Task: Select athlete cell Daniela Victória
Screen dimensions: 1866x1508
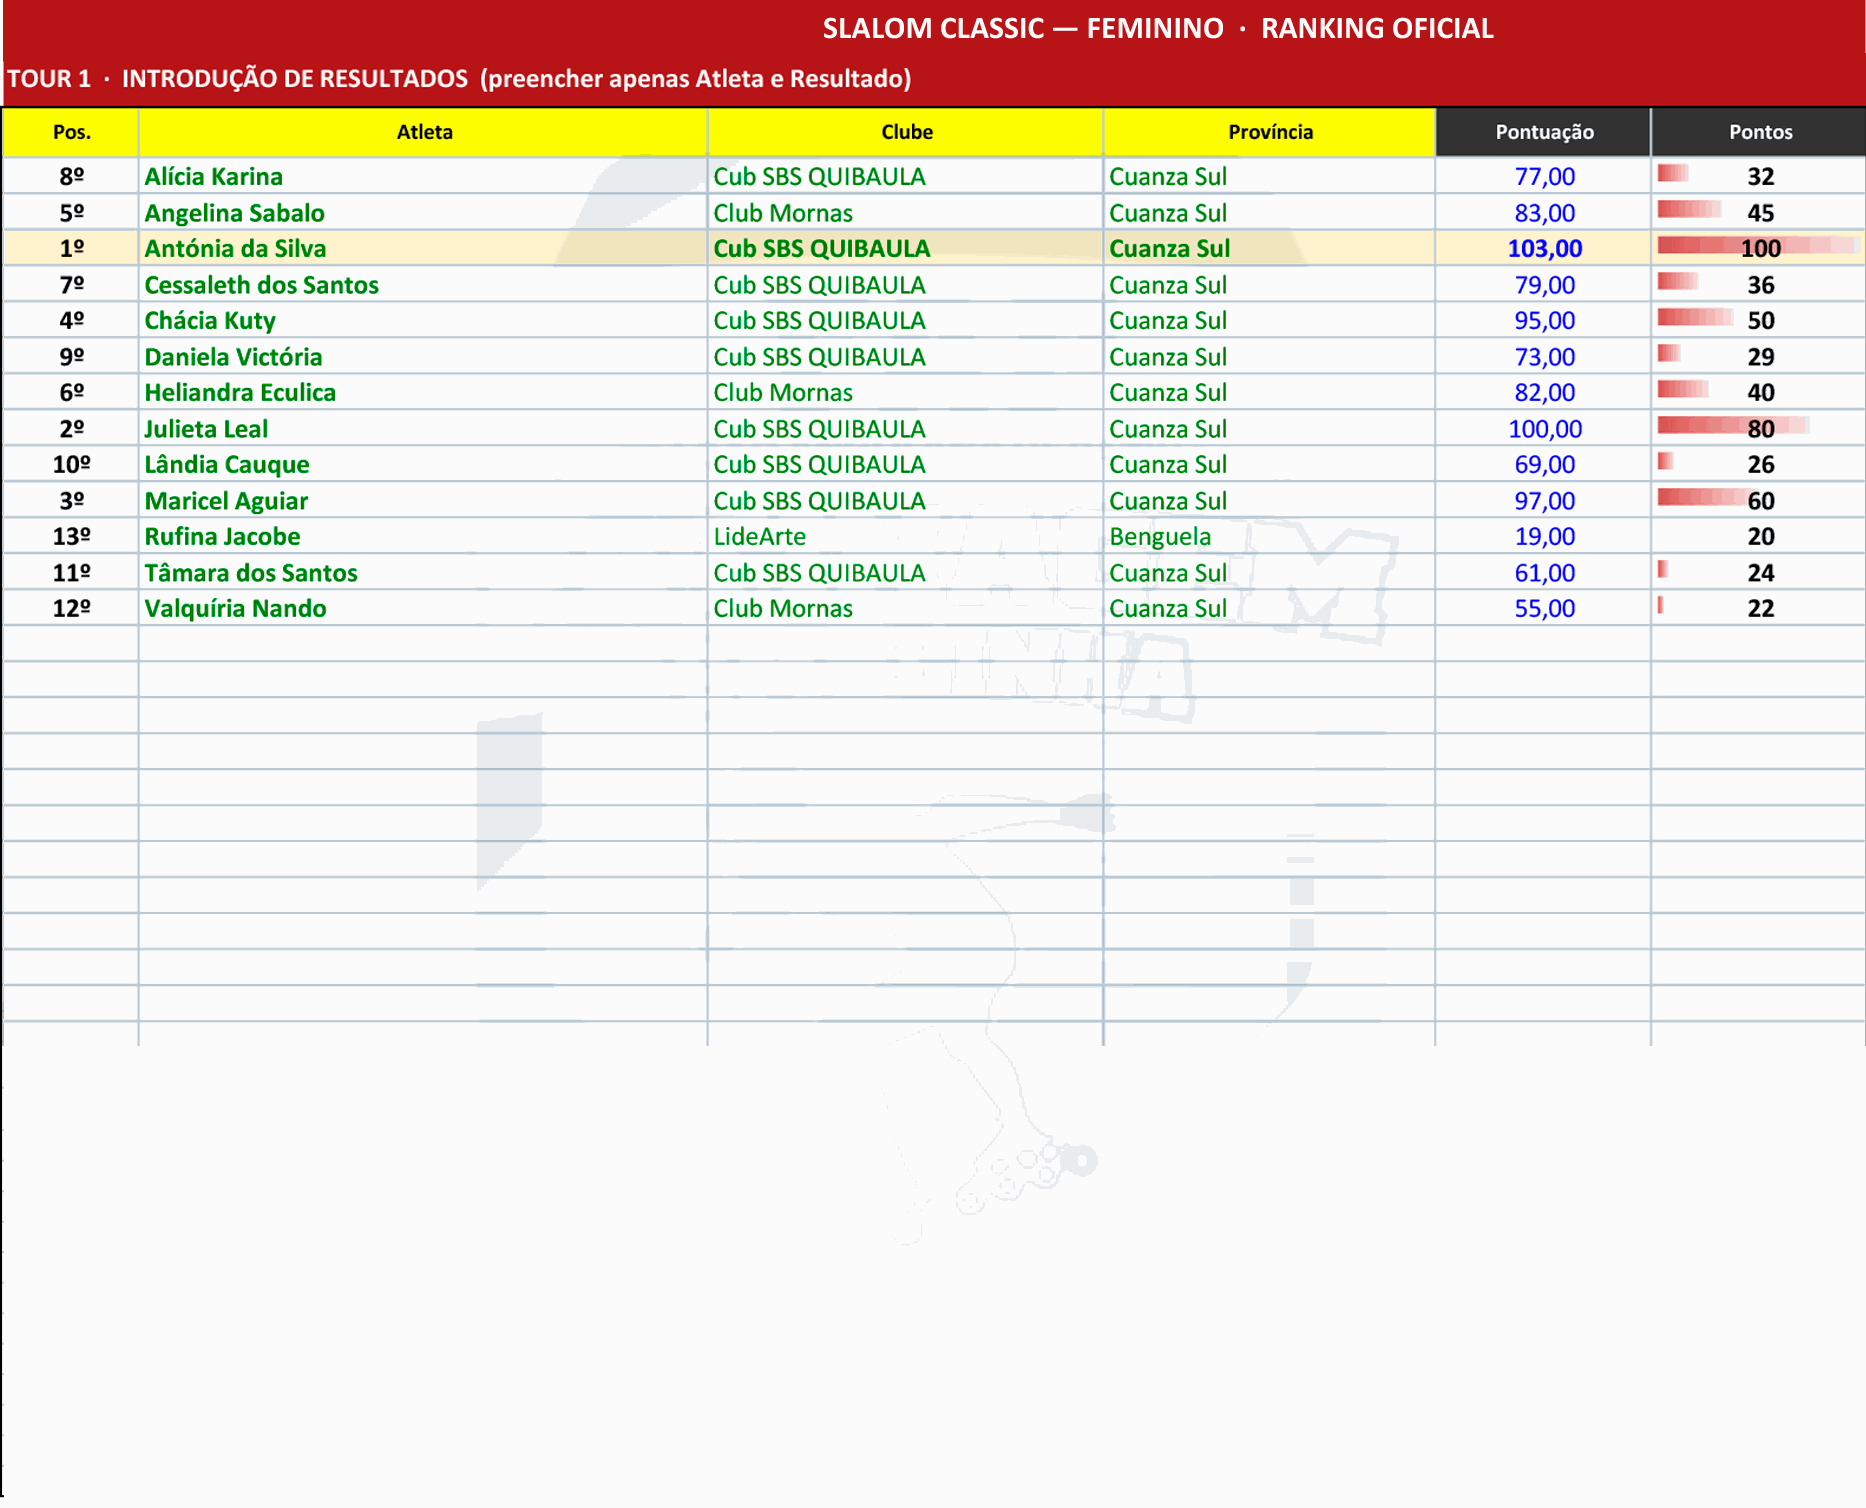Action: (x=423, y=356)
